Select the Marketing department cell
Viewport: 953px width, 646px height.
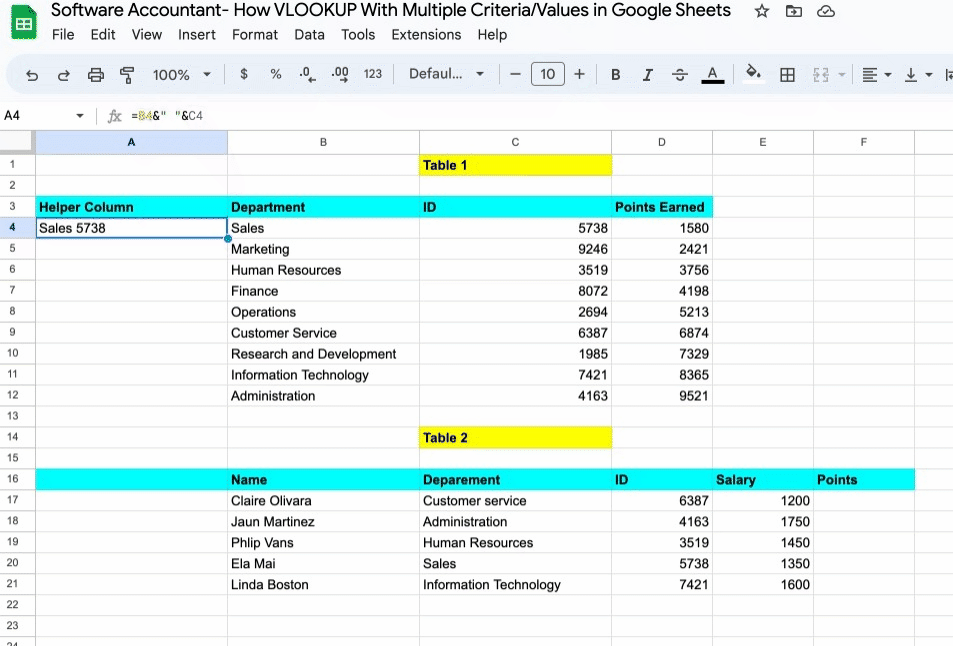323,249
